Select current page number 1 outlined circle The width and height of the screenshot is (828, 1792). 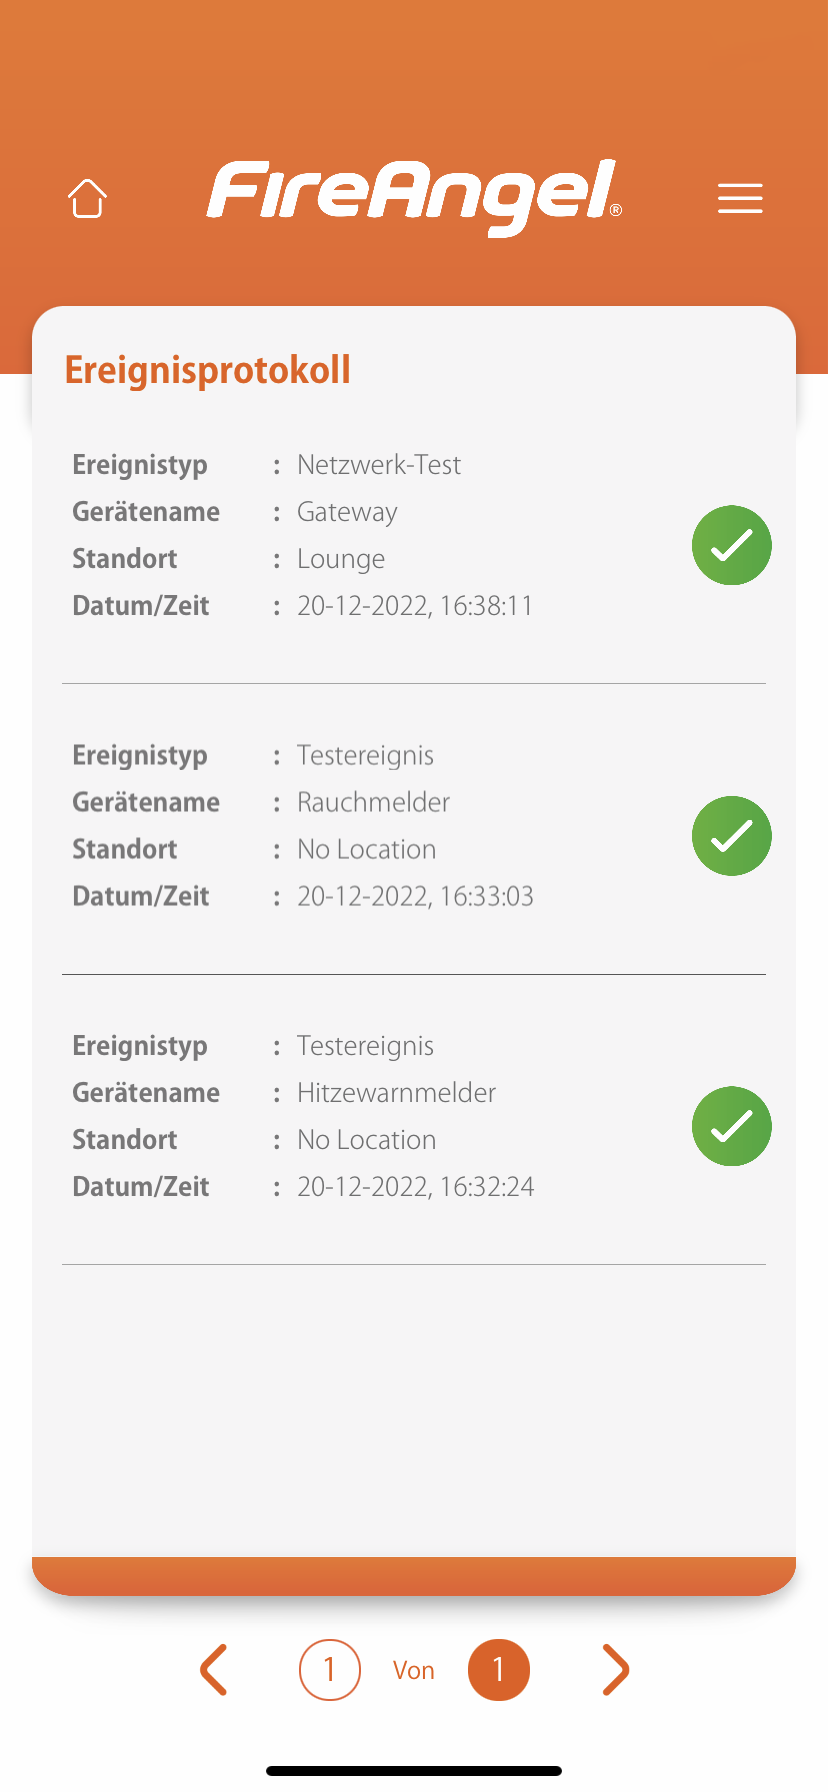tap(330, 1669)
